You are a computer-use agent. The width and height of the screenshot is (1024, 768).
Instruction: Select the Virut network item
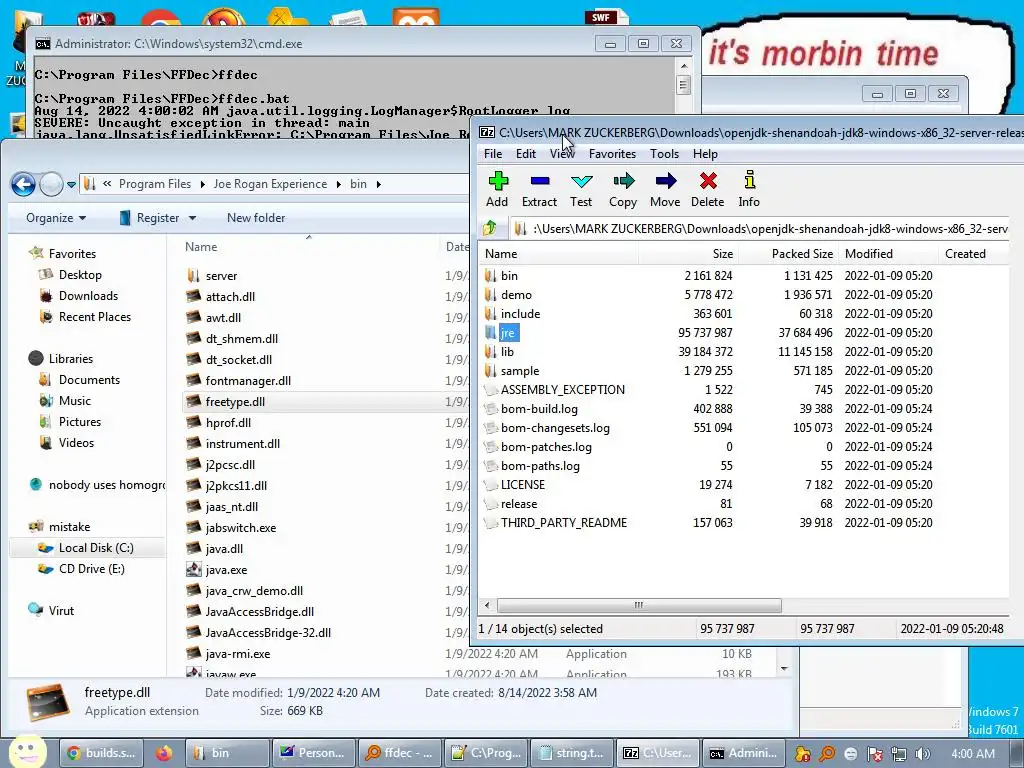(x=61, y=611)
